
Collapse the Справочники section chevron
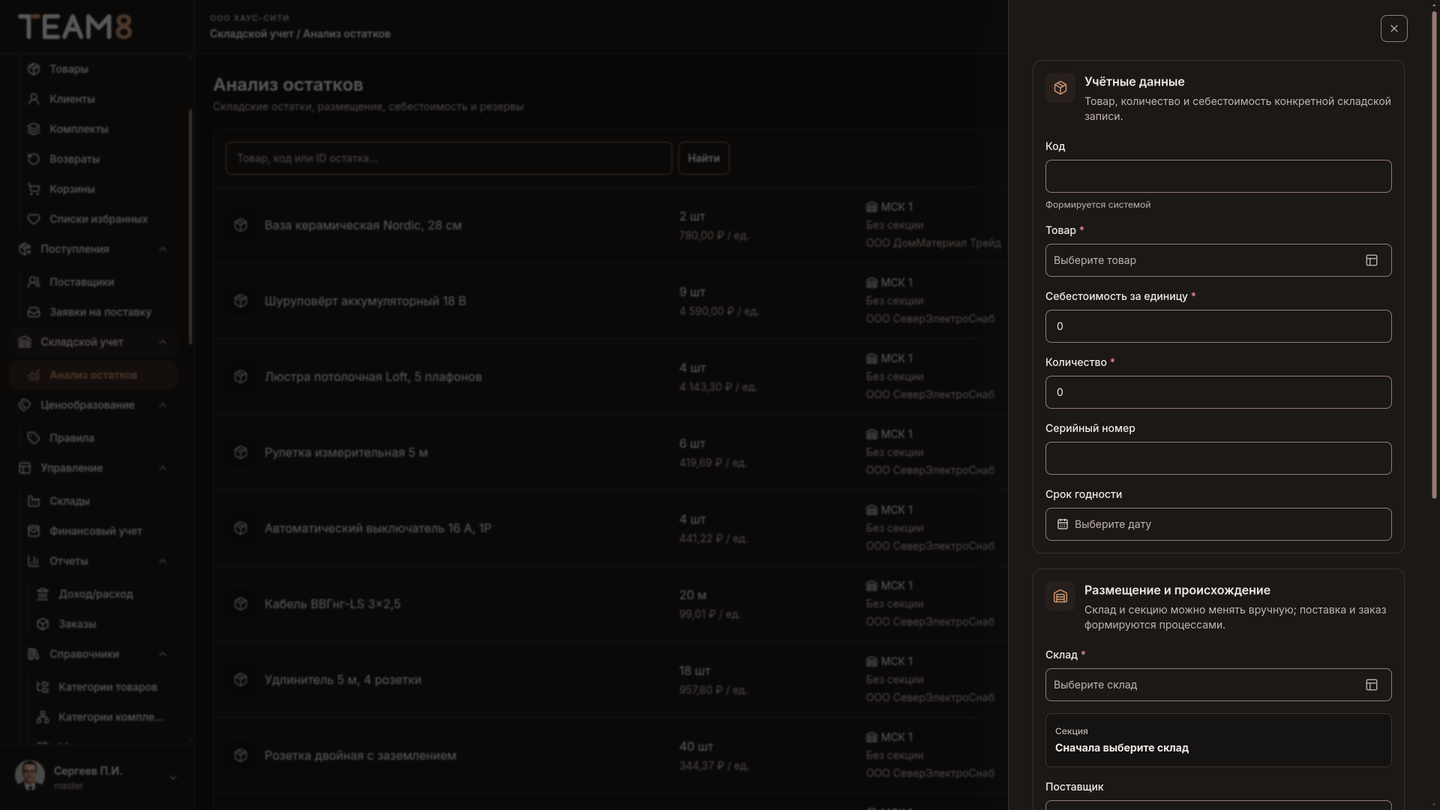pyautogui.click(x=162, y=654)
